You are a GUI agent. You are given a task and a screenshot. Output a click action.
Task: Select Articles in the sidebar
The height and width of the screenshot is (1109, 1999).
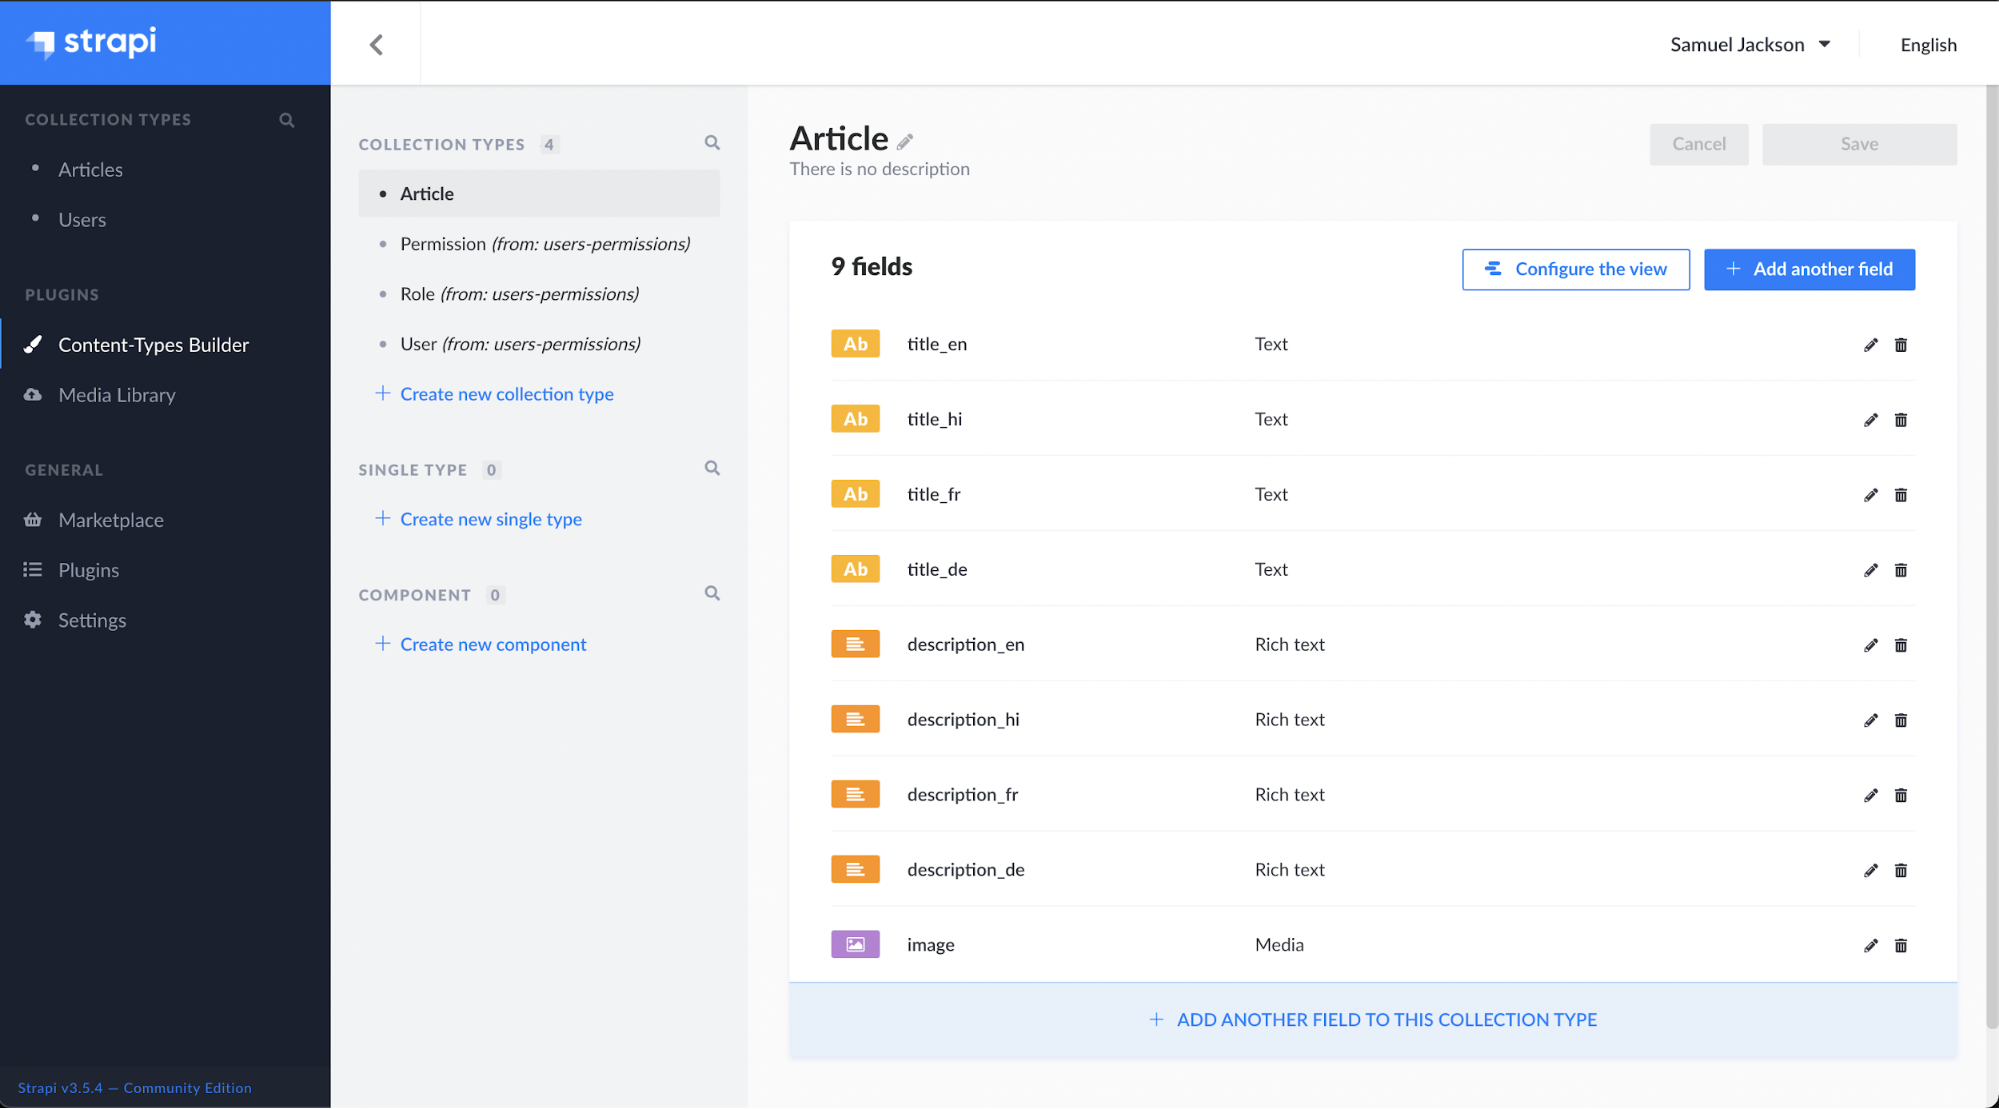90,169
